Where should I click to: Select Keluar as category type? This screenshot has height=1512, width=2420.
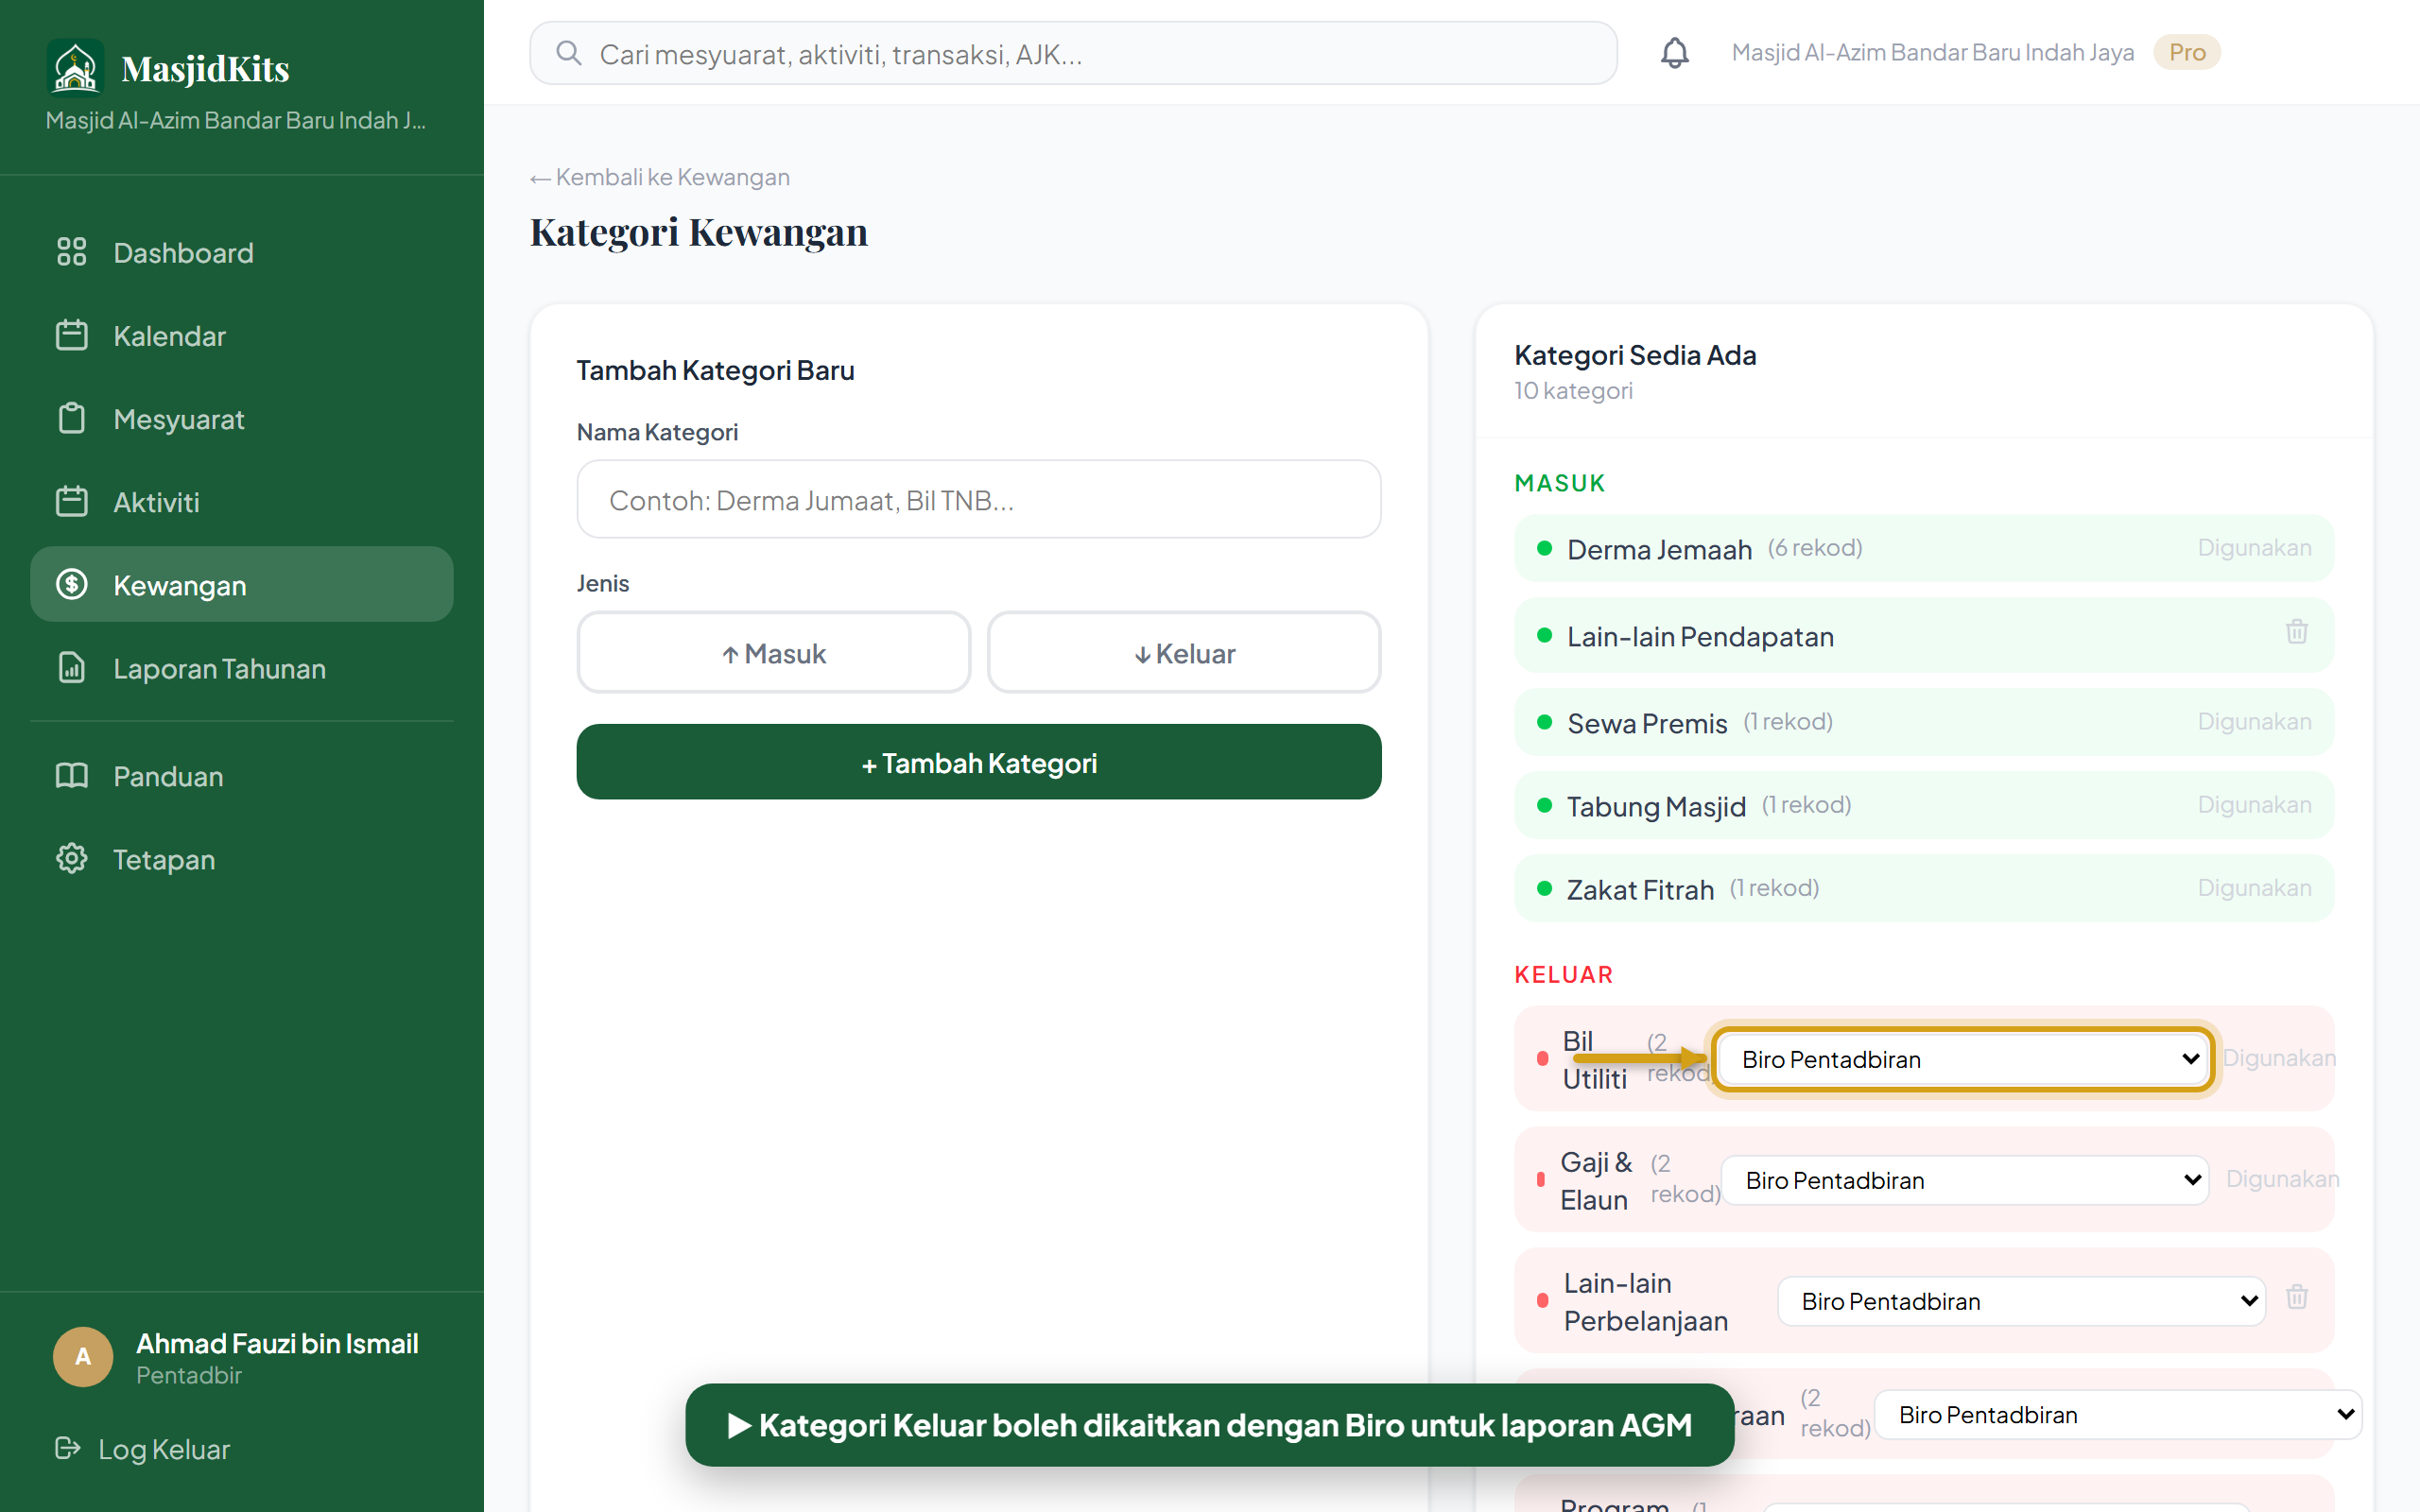point(1184,653)
